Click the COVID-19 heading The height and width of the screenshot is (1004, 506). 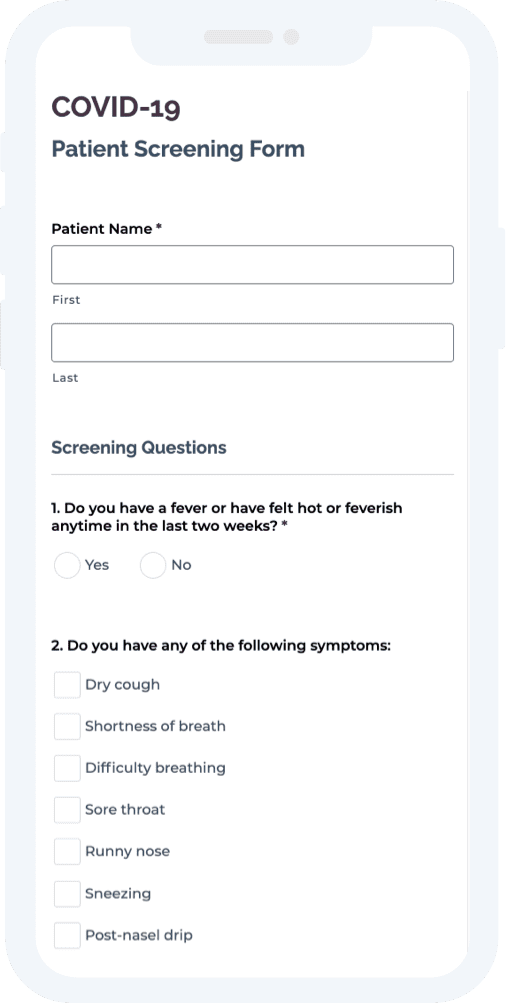coord(116,107)
